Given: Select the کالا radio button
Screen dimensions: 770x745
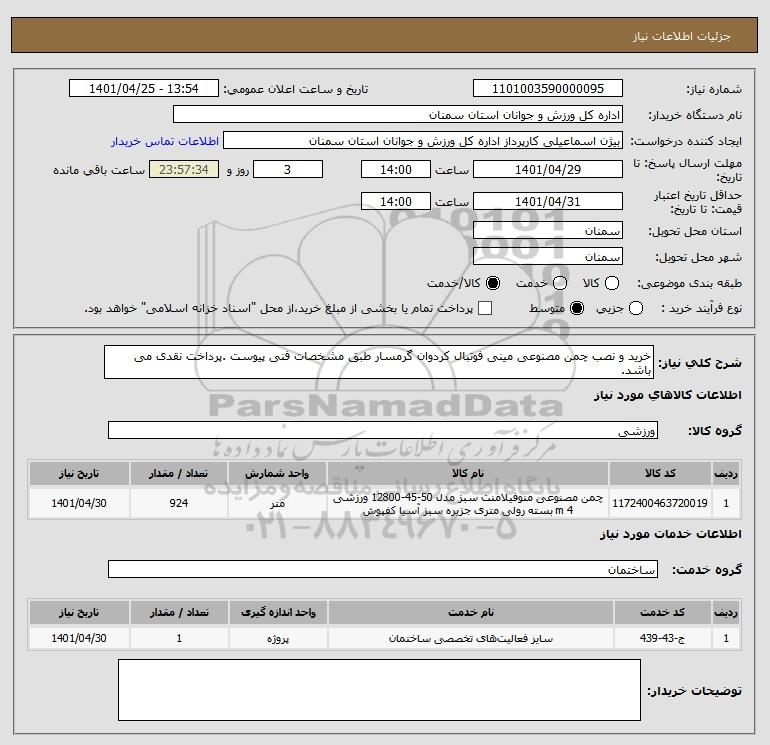Looking at the screenshot, I should click(612, 283).
